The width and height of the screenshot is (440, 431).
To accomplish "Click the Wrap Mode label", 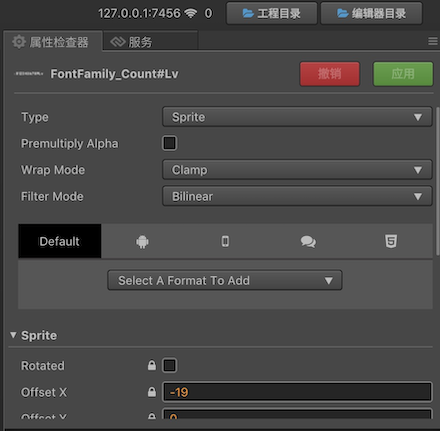I will tap(53, 170).
